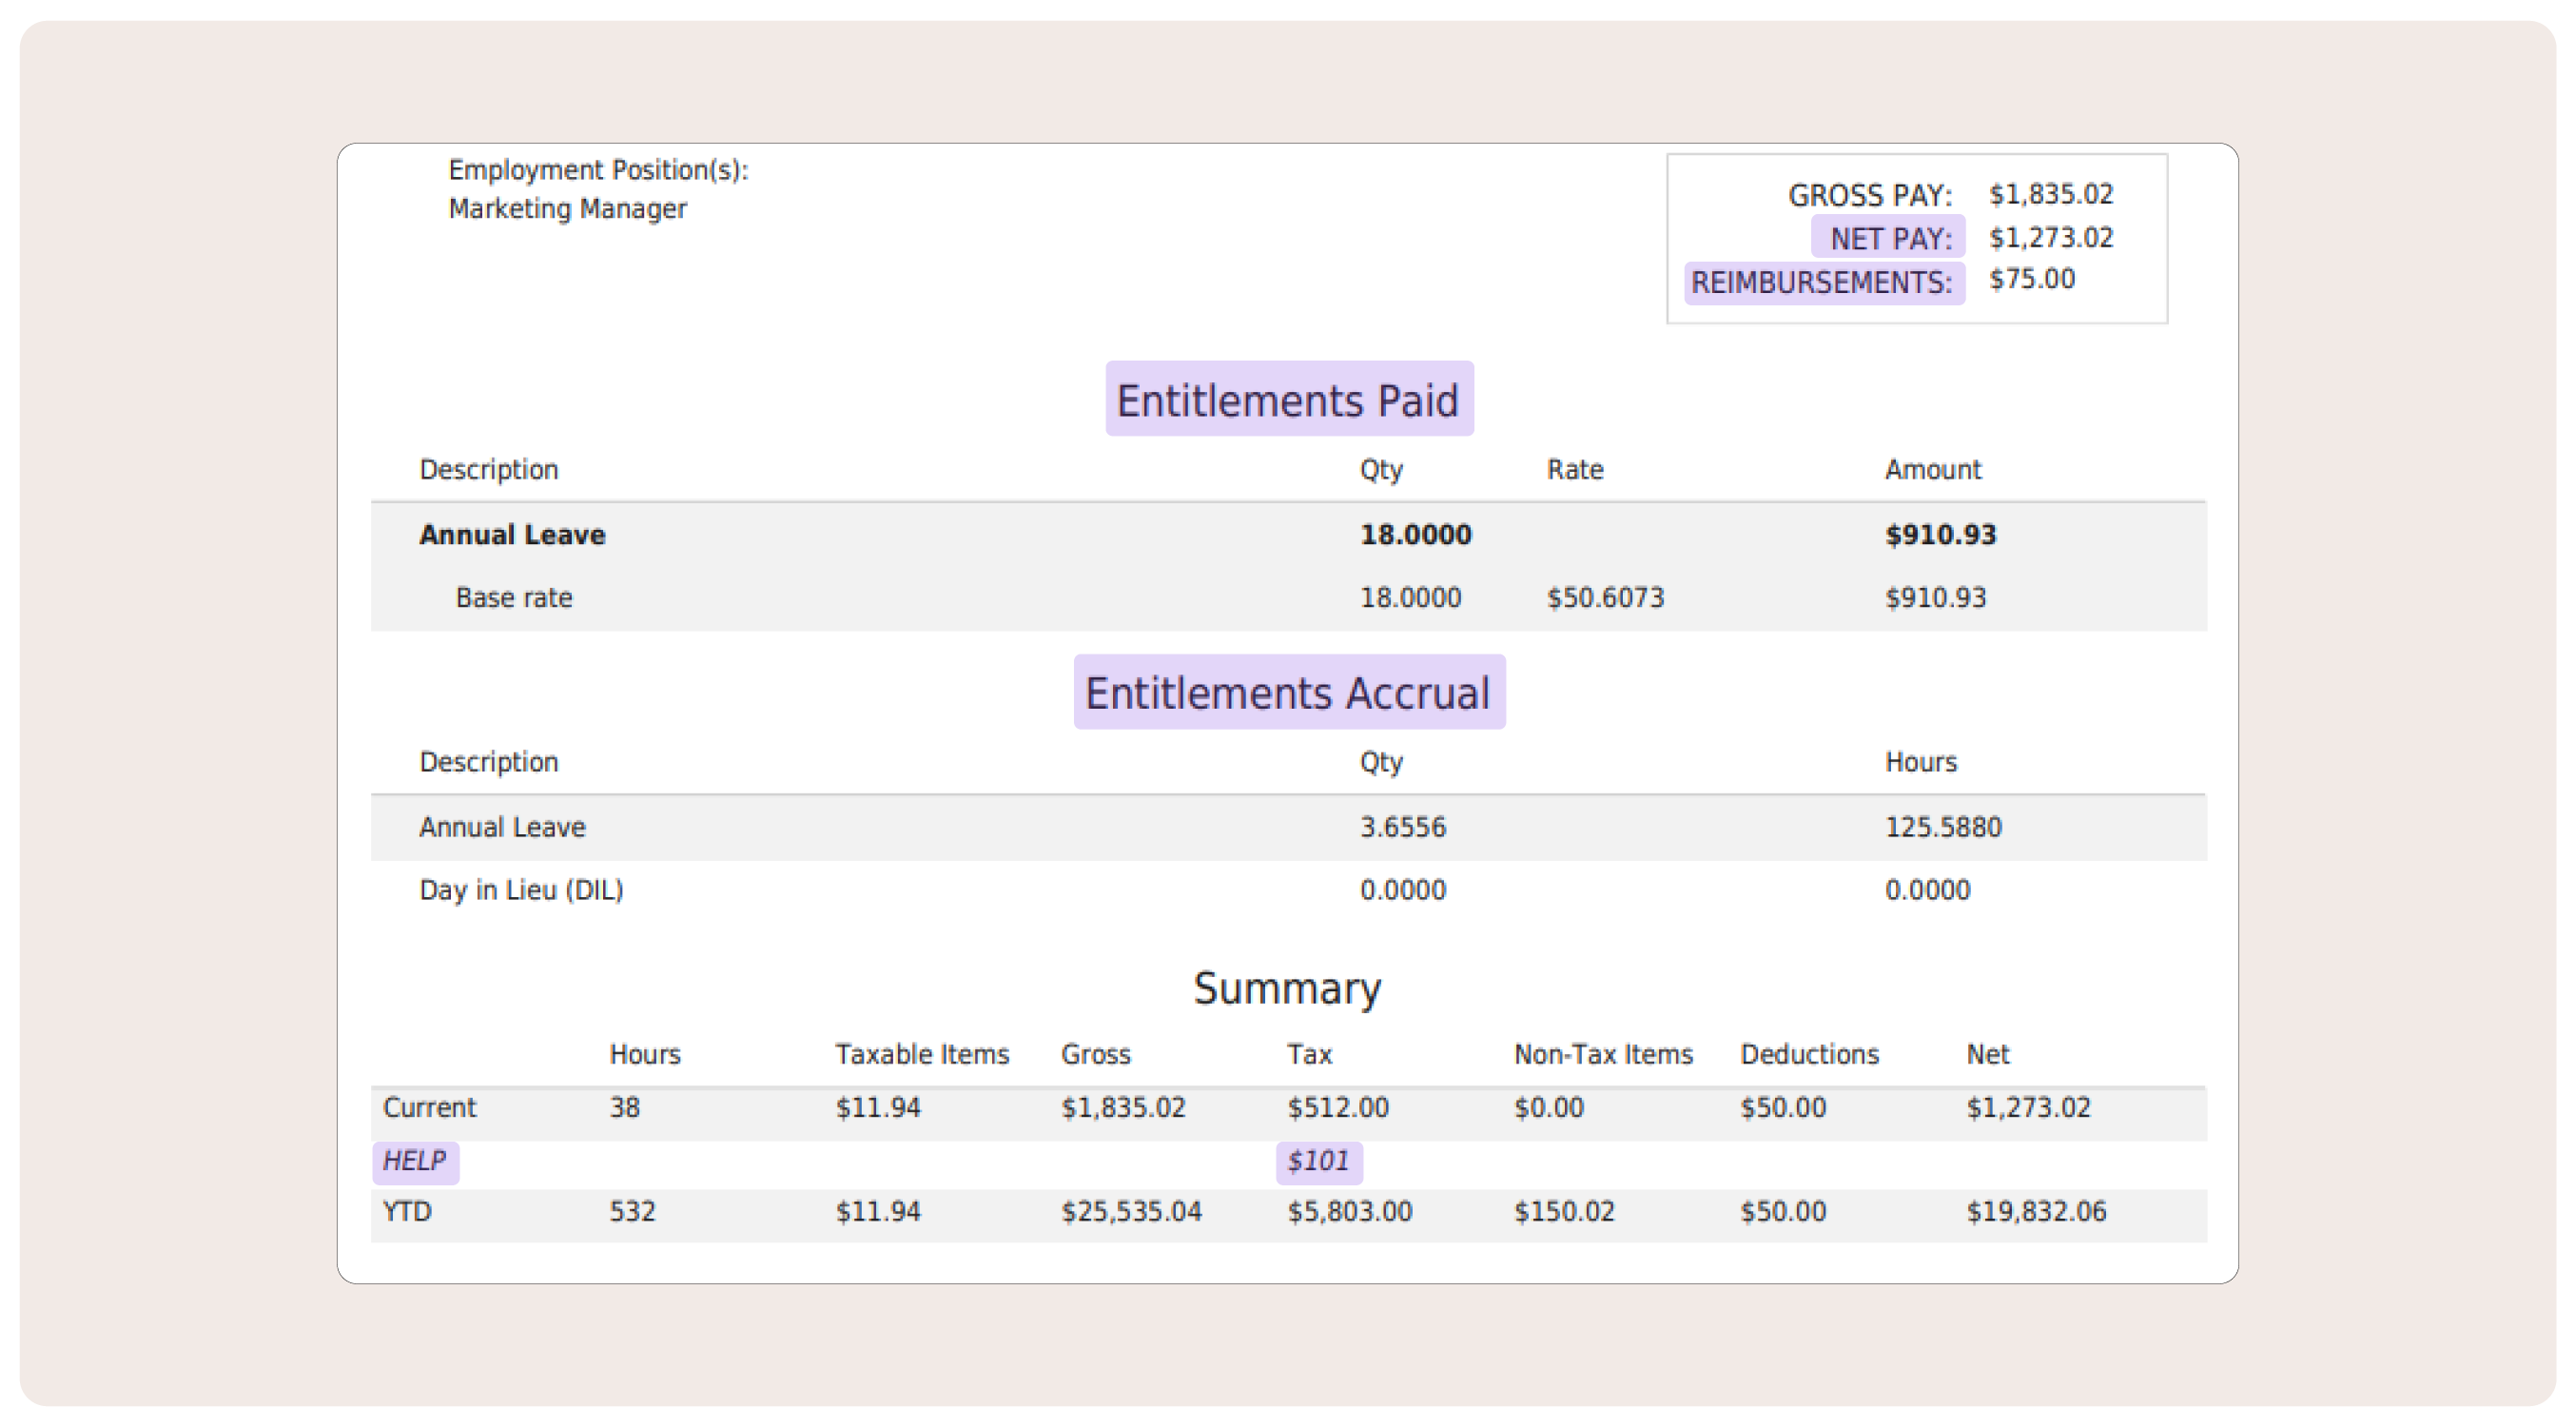2576x1427 pixels.
Task: Click the Entitlements Accrual heading
Action: point(1288,693)
